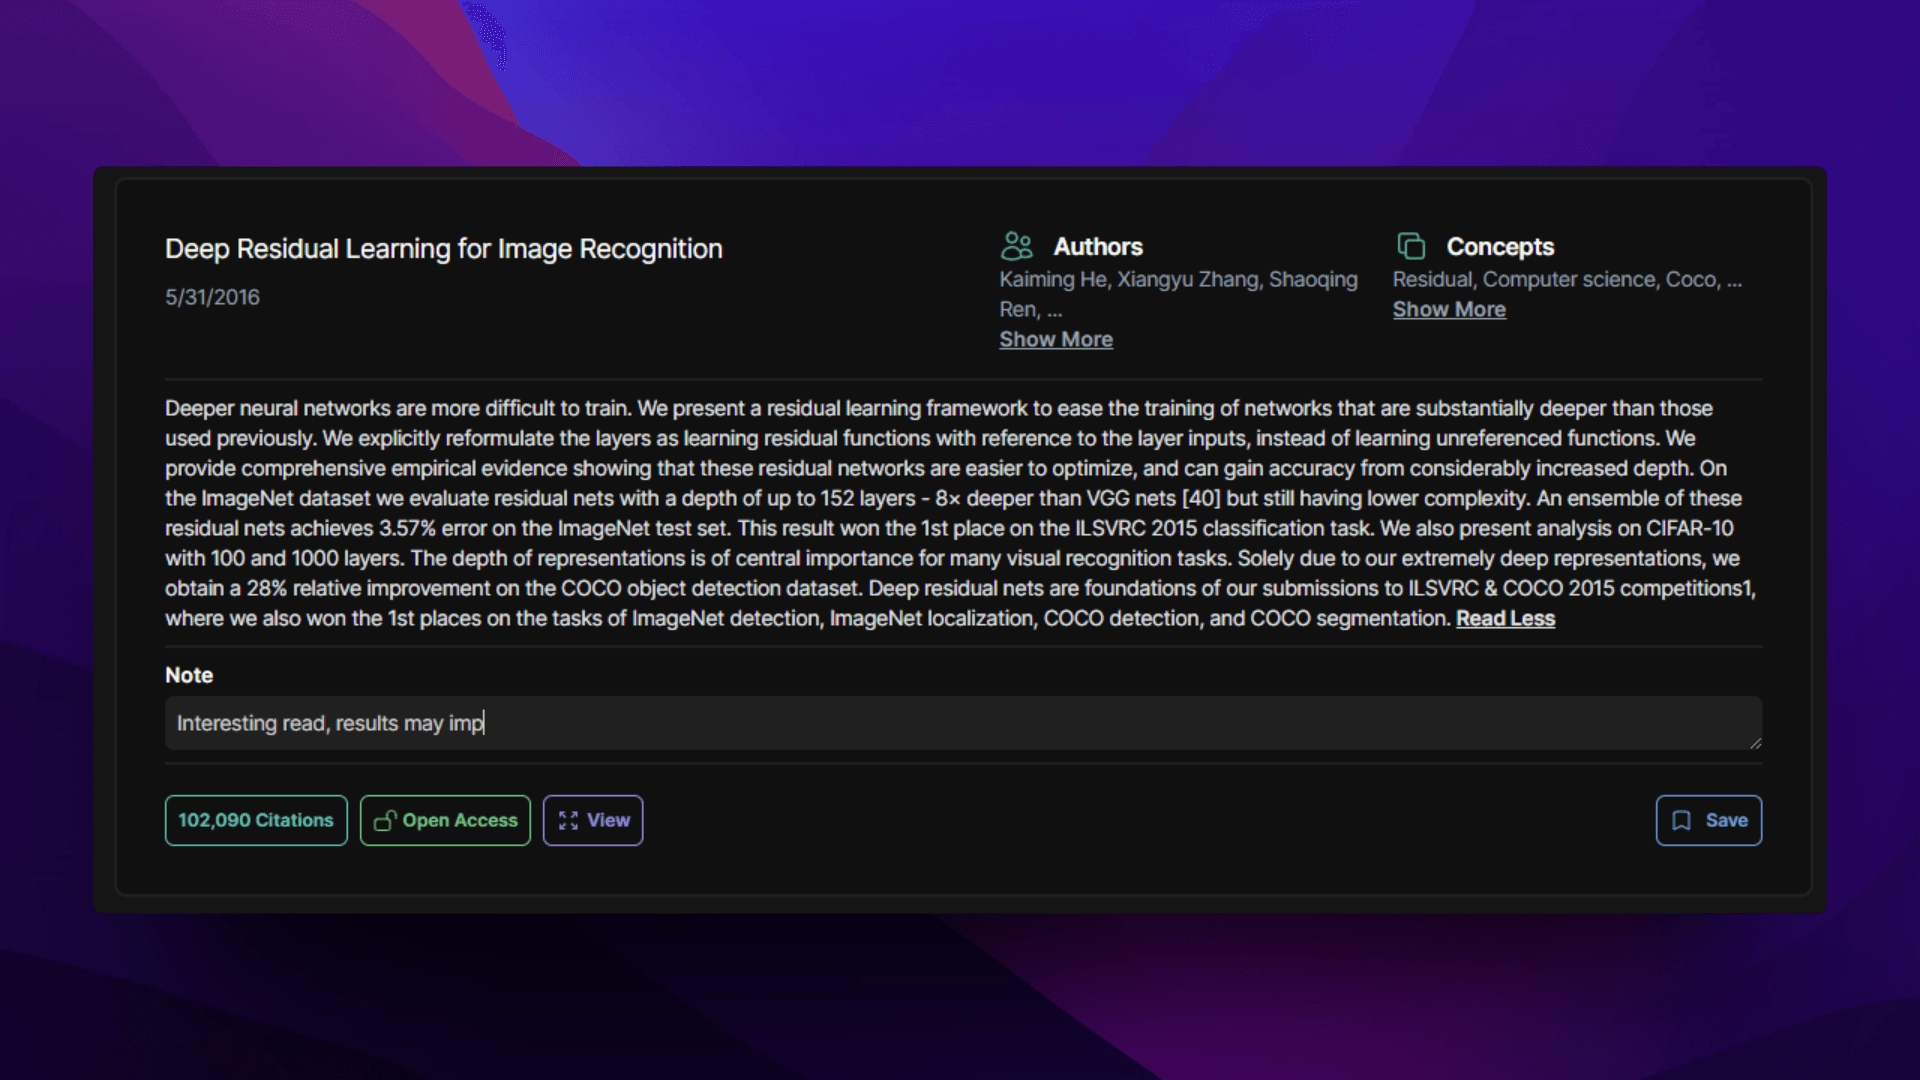Viewport: 1920px width, 1080px height.
Task: Click concept list Residual, Computer science, Coco
Action: pyautogui.click(x=1567, y=280)
